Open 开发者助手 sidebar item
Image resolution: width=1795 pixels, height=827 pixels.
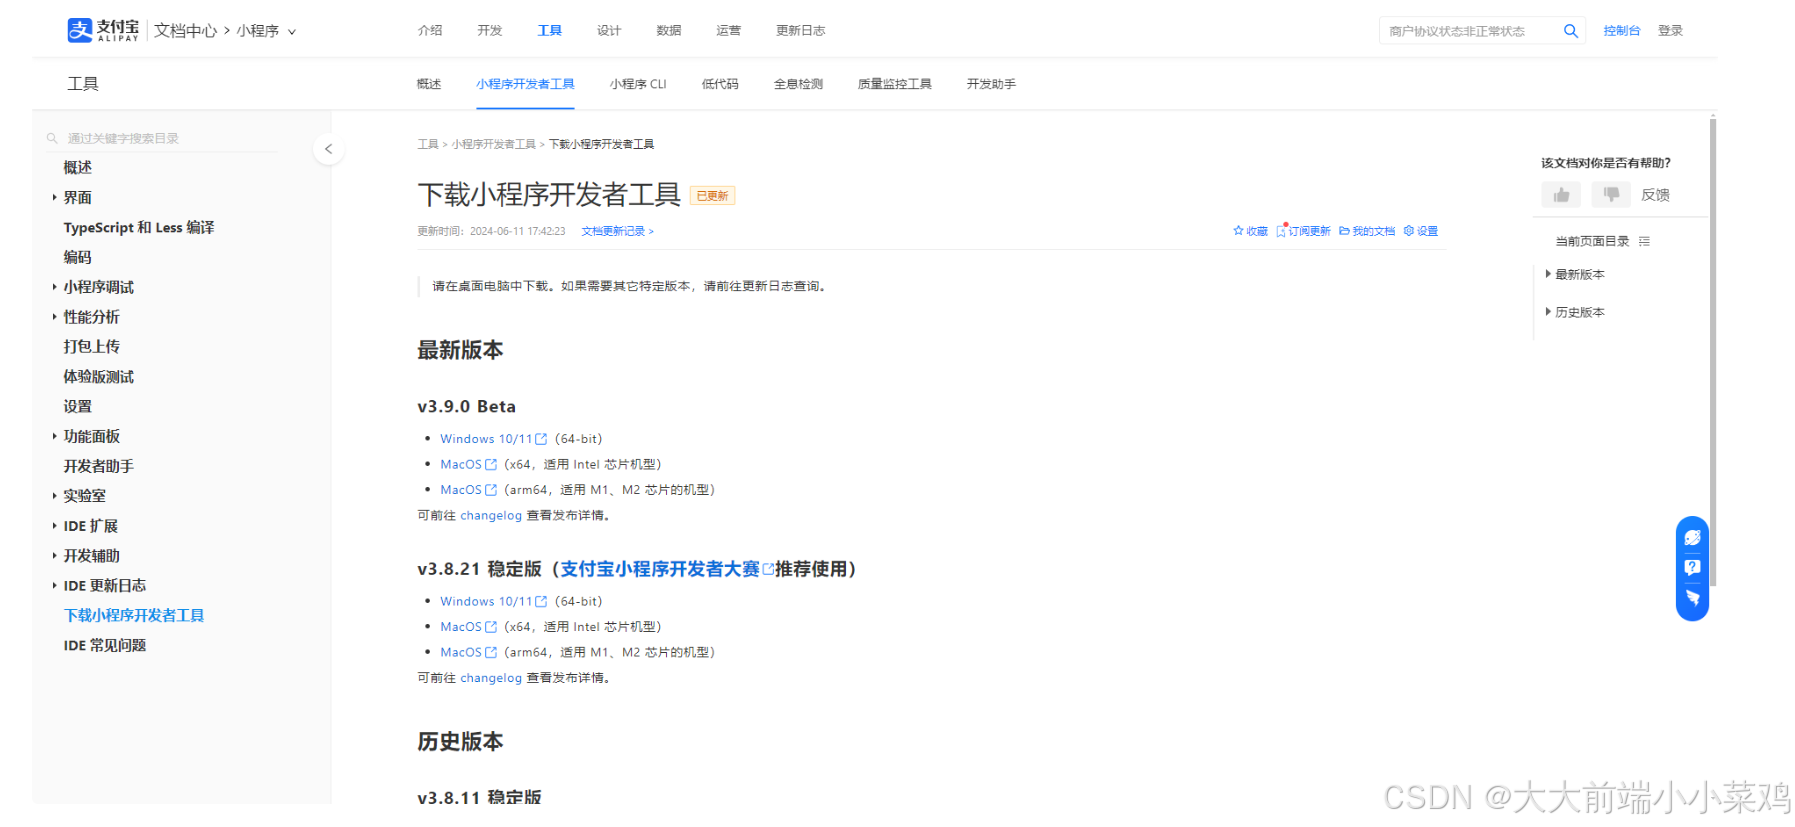99,466
